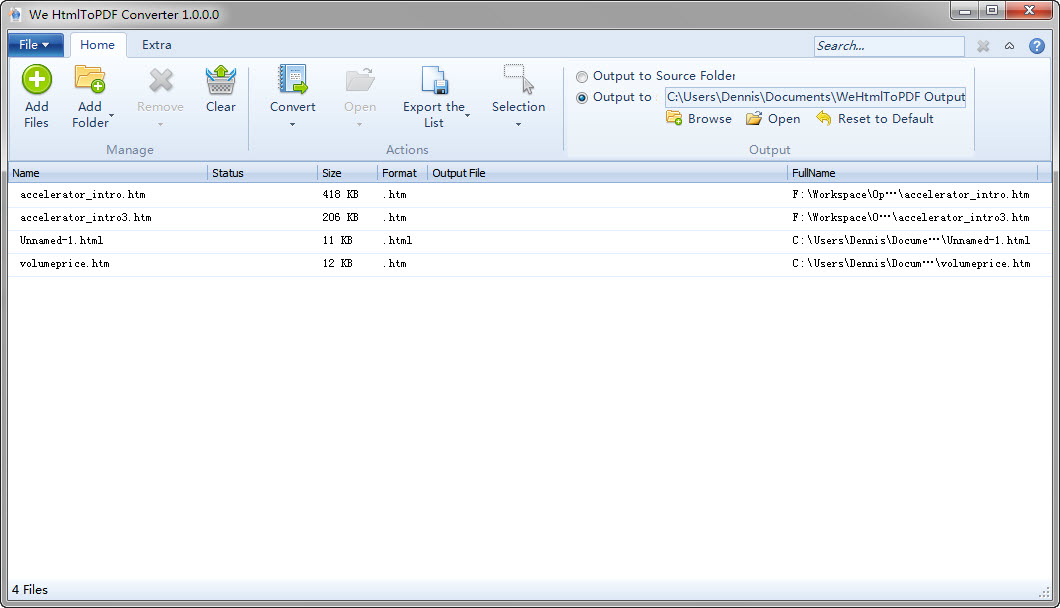Select the volumeprice.htm row
Screen dimensions: 1060x608
(x=529, y=264)
